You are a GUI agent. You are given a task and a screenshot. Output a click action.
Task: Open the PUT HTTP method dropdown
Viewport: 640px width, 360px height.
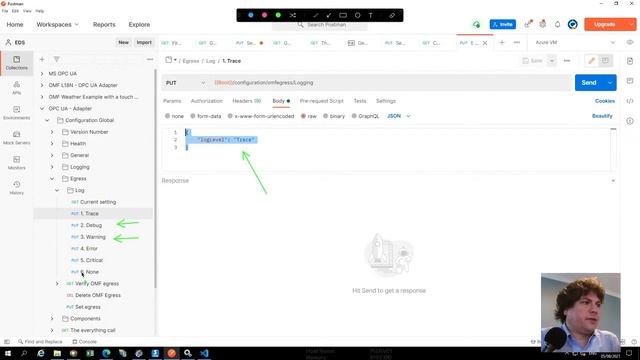pyautogui.click(x=185, y=83)
